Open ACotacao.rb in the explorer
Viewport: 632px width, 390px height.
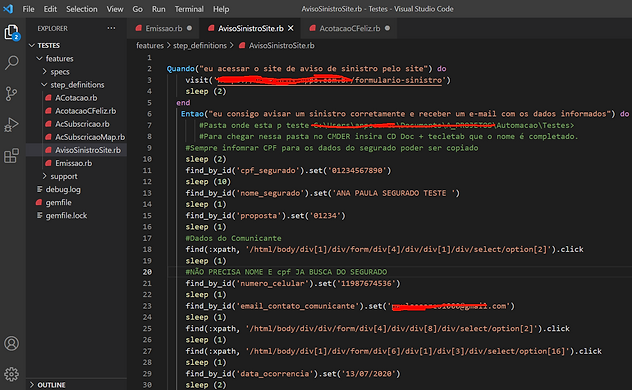(76, 98)
